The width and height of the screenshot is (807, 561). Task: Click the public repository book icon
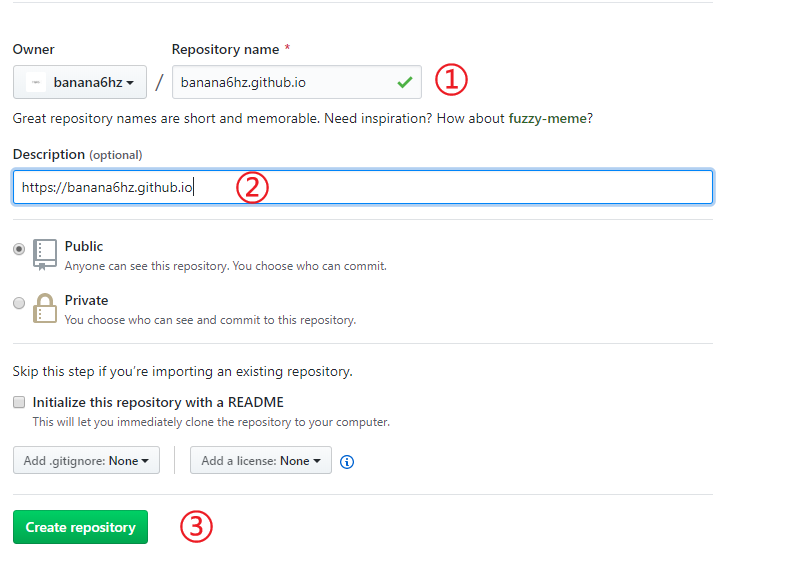click(45, 255)
